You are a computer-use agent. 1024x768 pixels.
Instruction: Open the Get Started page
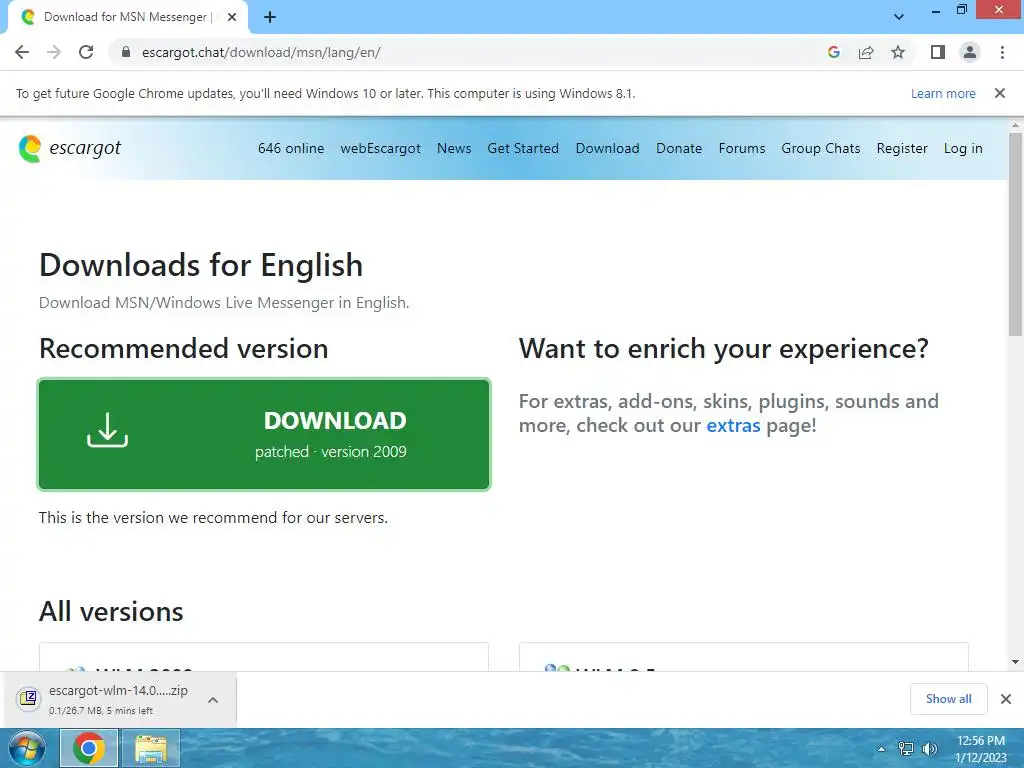coord(522,148)
